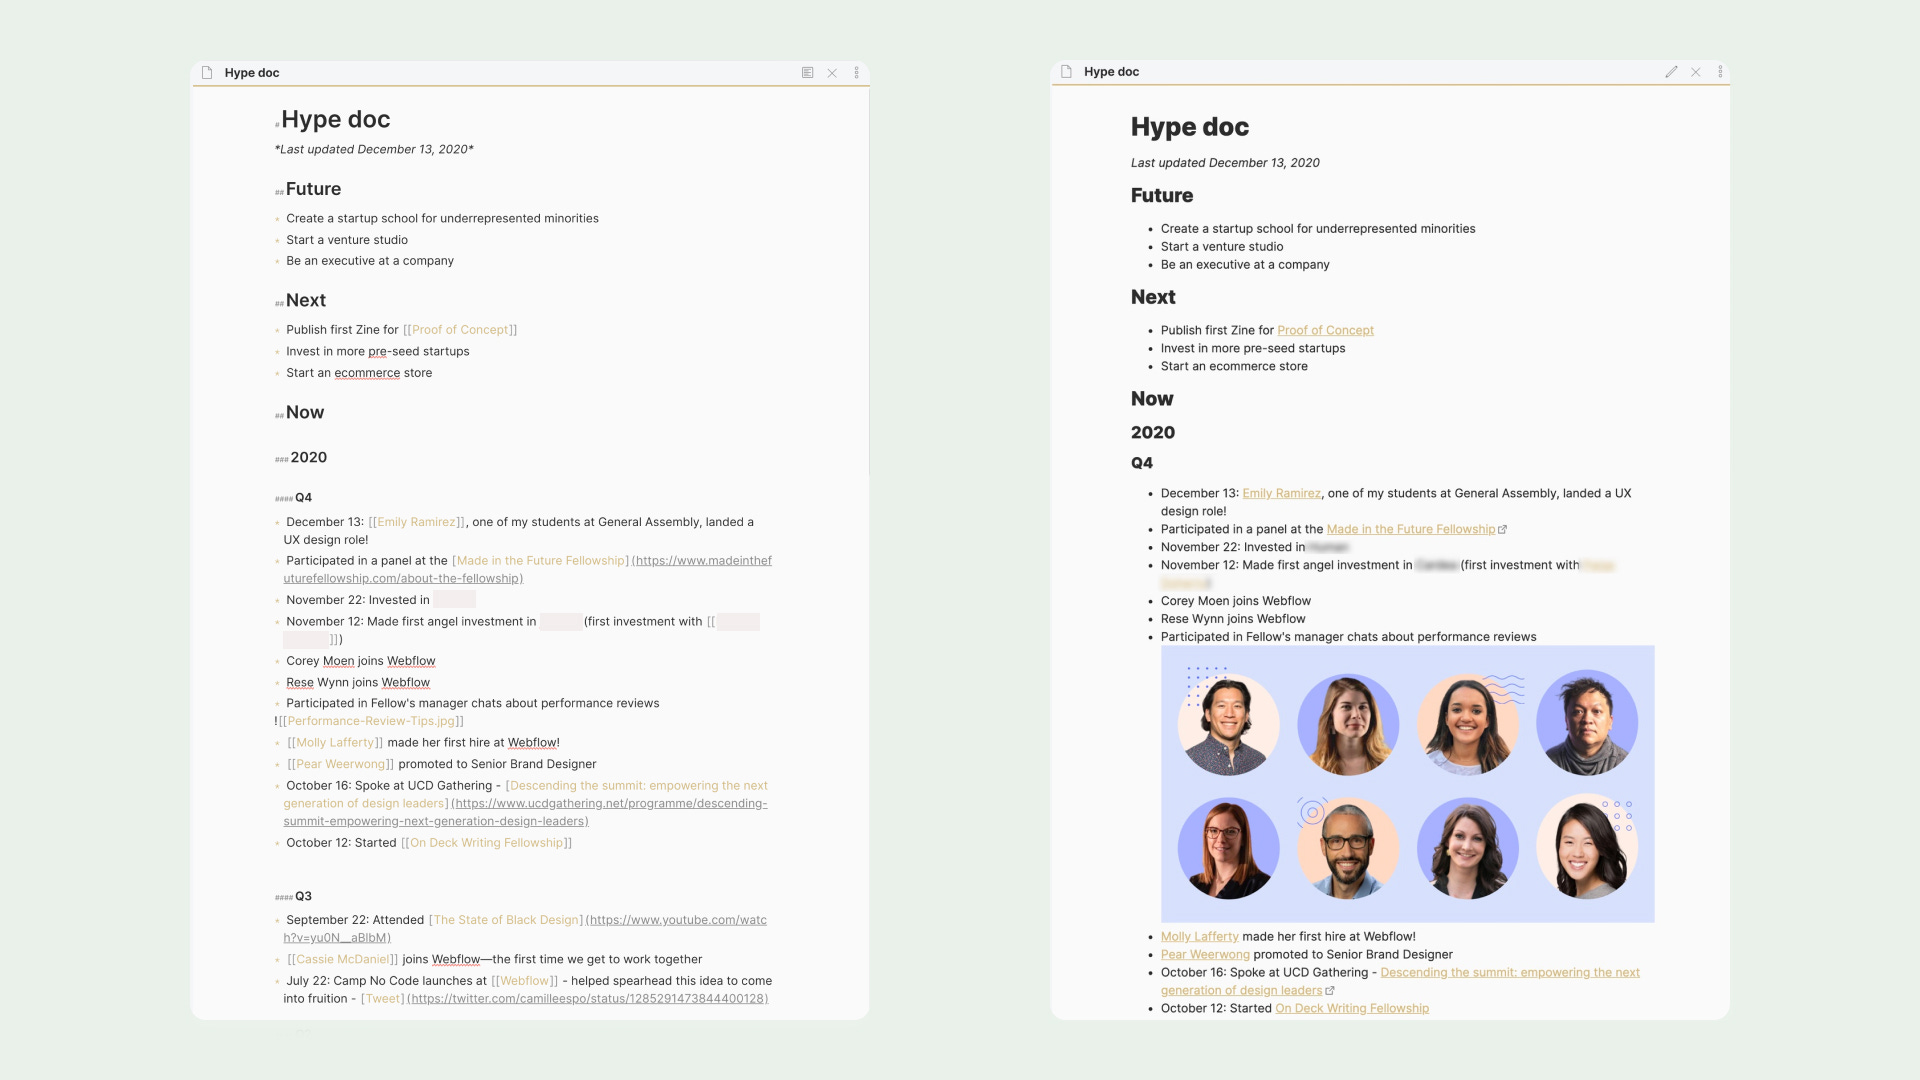The image size is (1920, 1080).
Task: Close the left Hype doc editor window
Action: pos(832,72)
